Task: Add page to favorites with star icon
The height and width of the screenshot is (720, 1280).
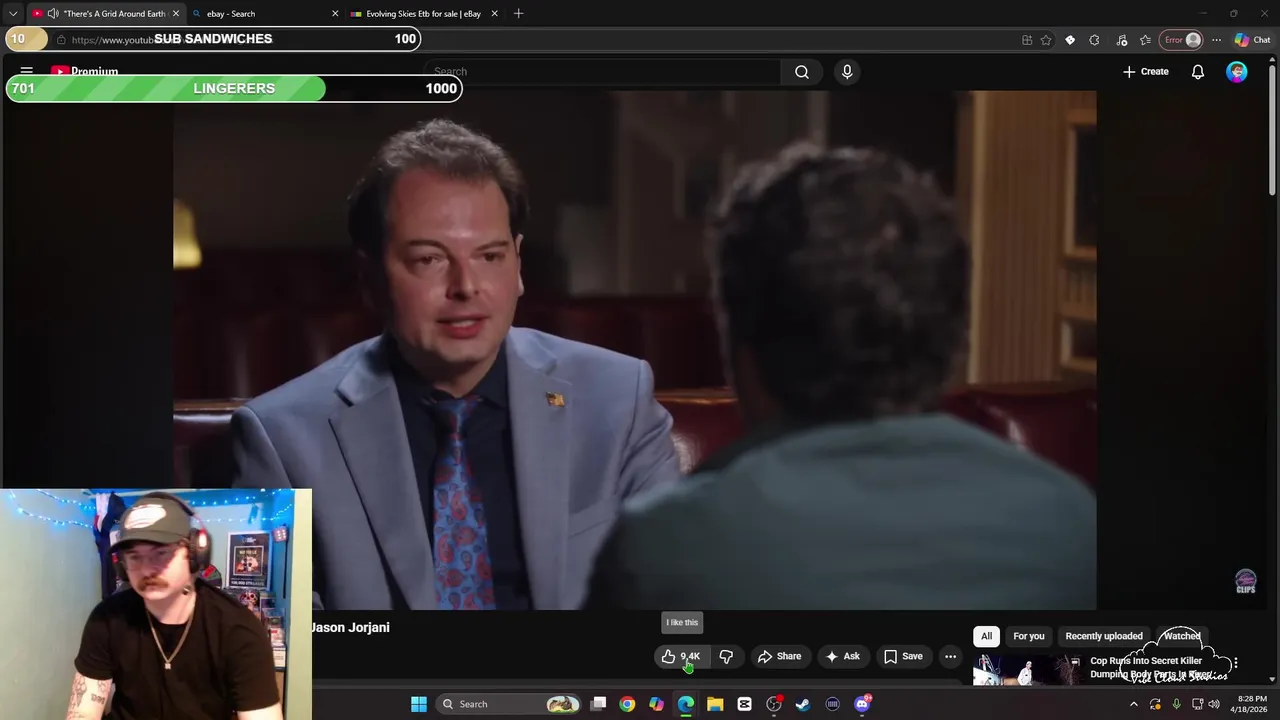Action: [1046, 40]
